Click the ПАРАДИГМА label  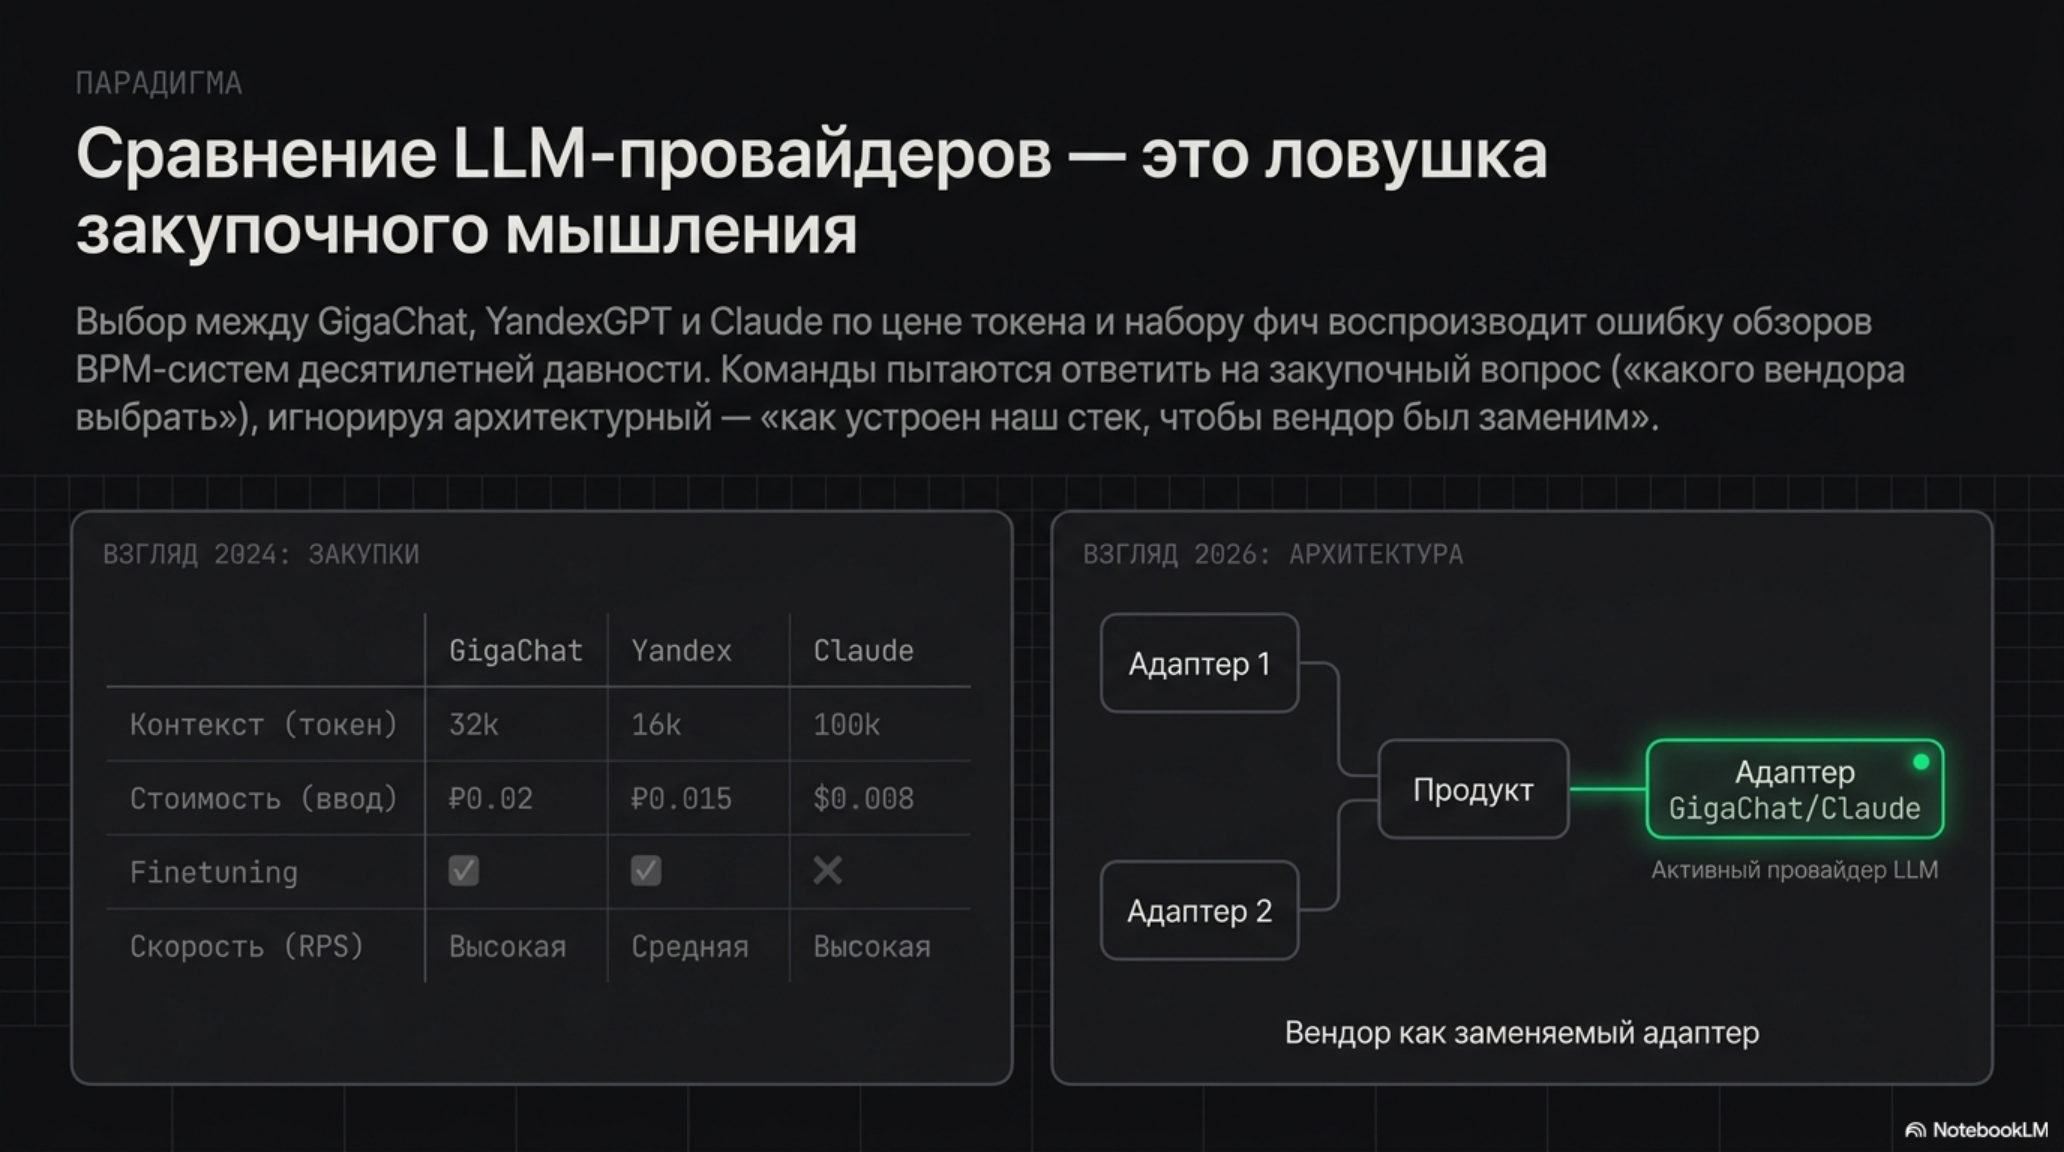coord(159,83)
